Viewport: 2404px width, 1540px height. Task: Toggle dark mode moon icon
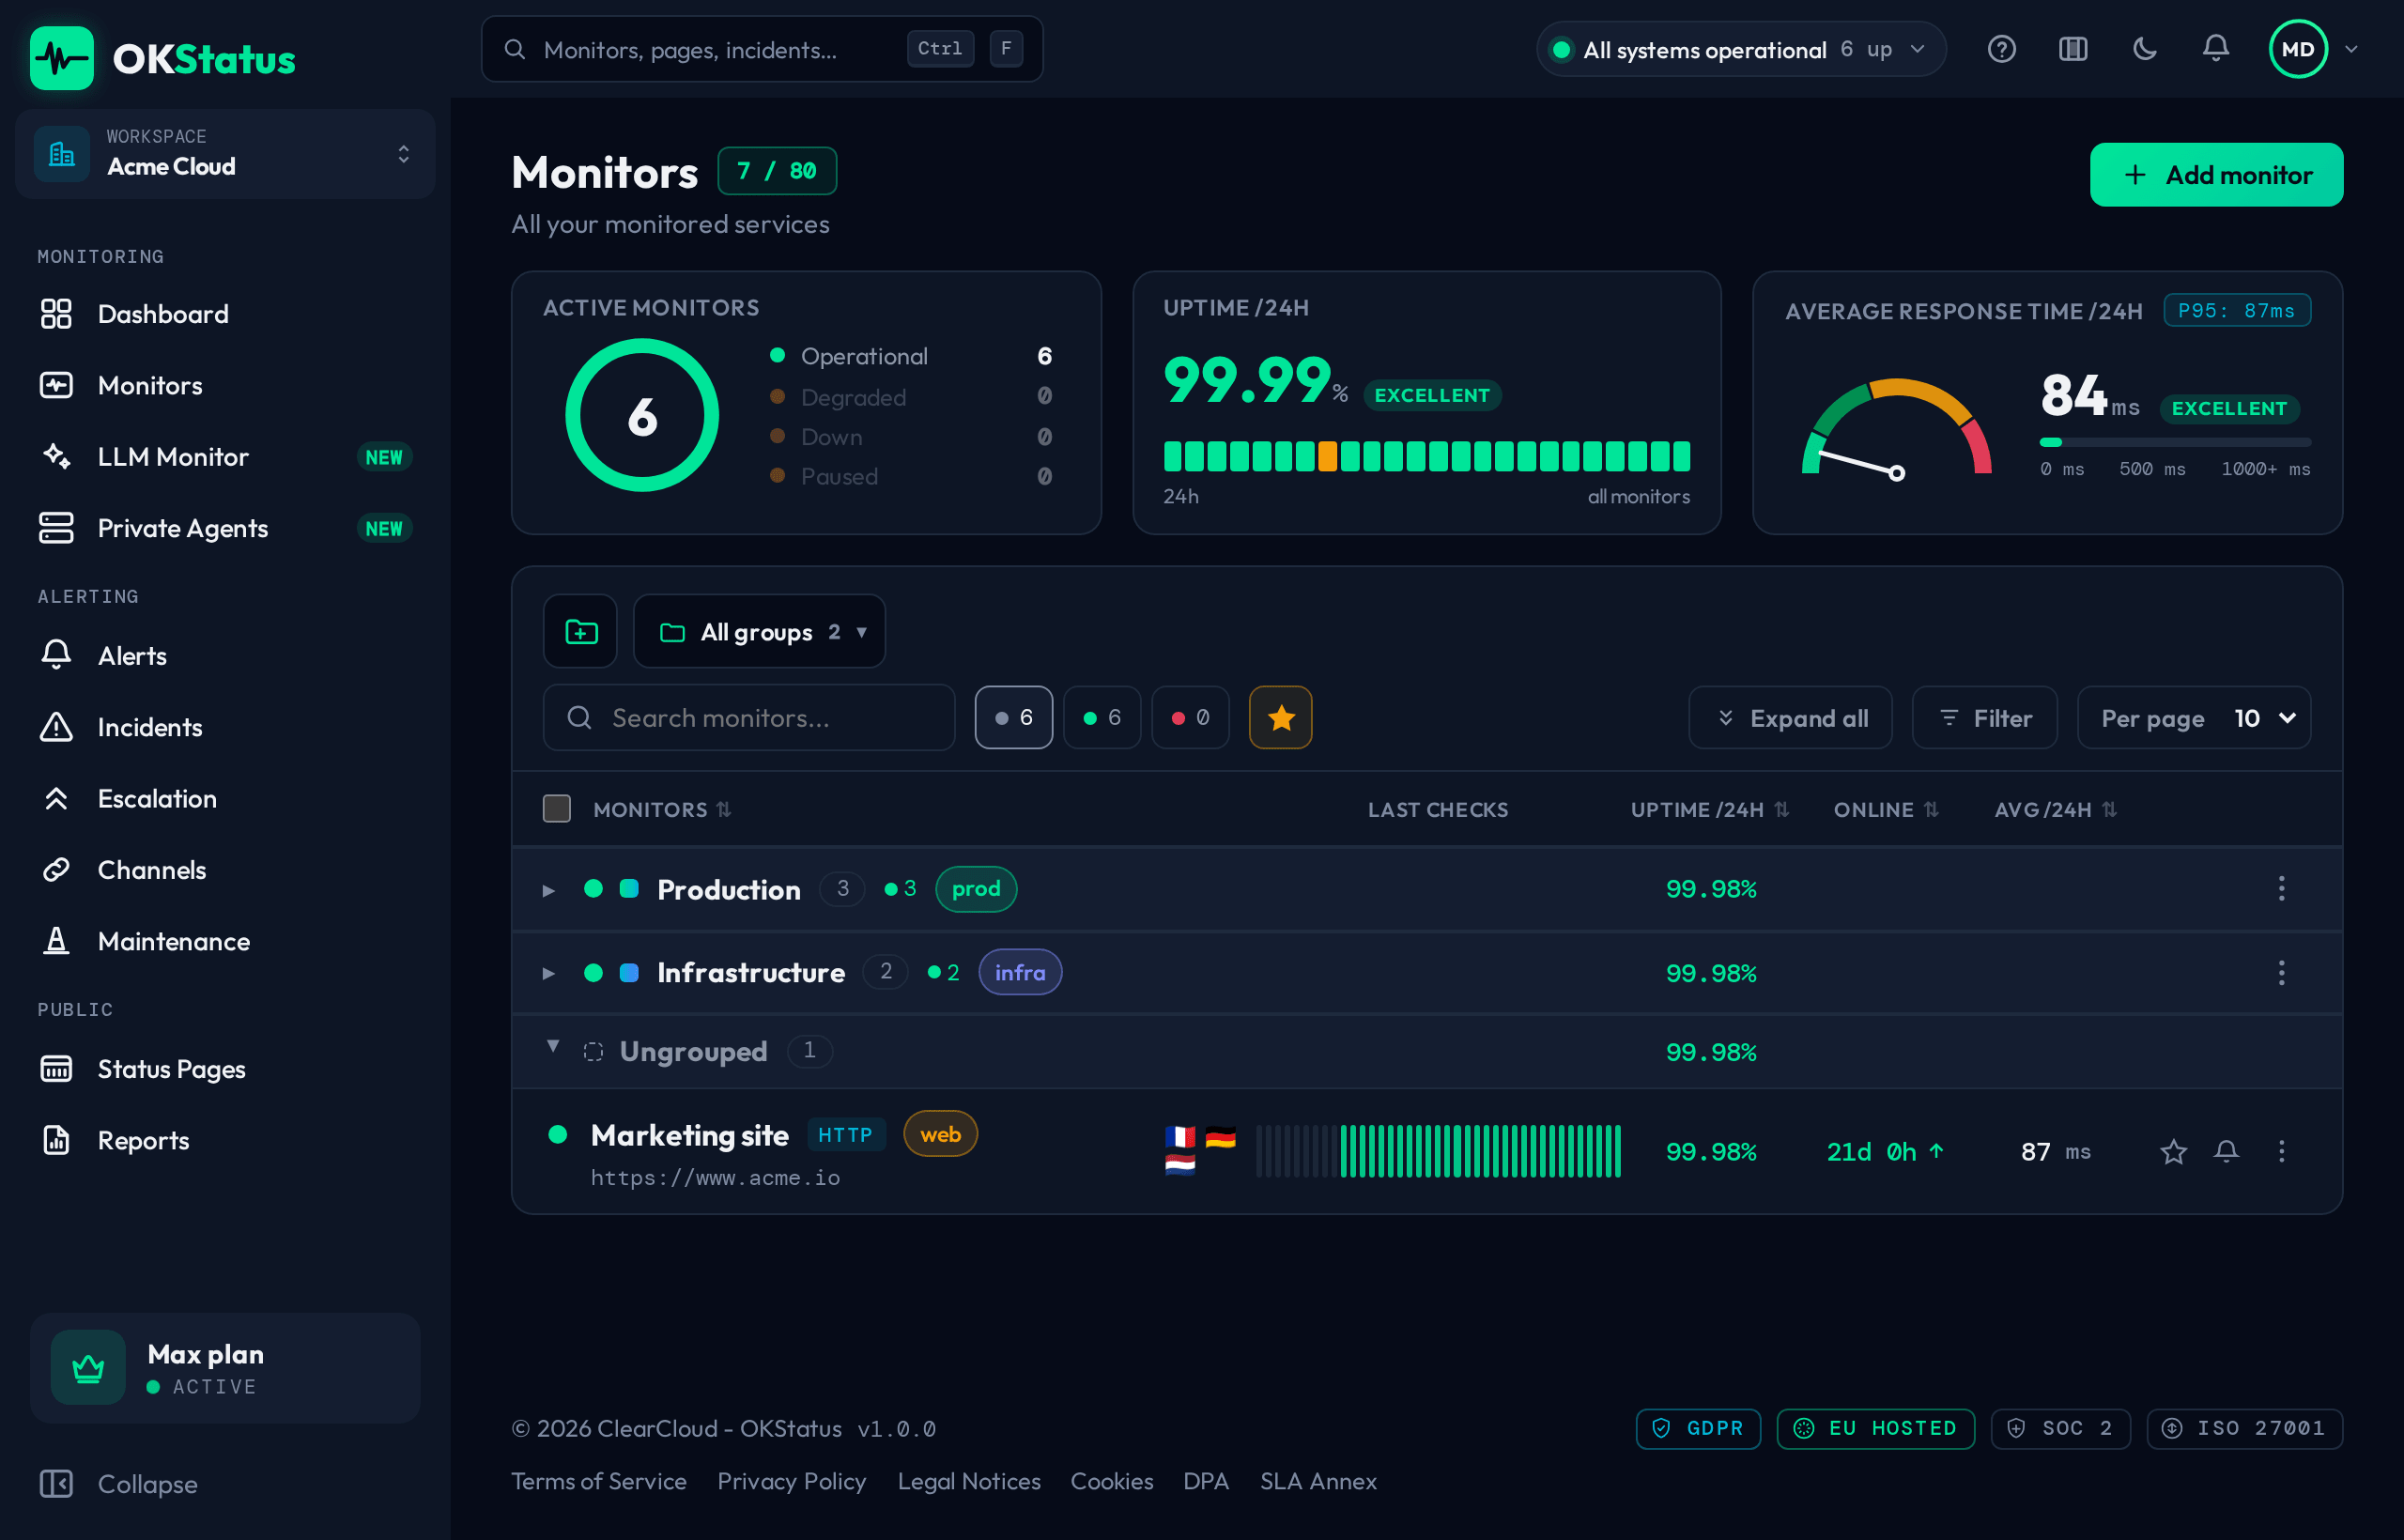pyautogui.click(x=2144, y=49)
